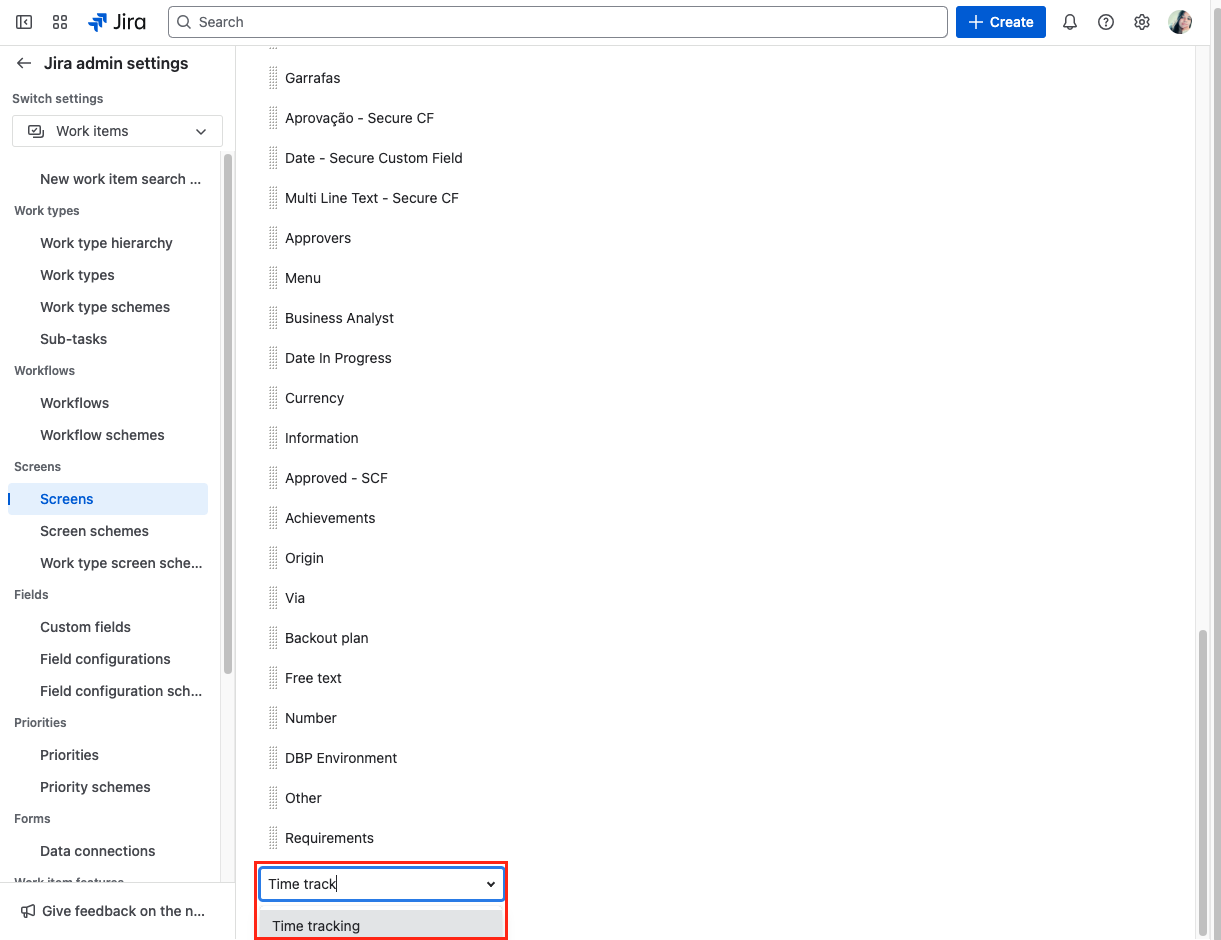Screen dimensions: 1221x940
Task: Go to Custom fields in sidebar
Action: pyautogui.click(x=85, y=627)
